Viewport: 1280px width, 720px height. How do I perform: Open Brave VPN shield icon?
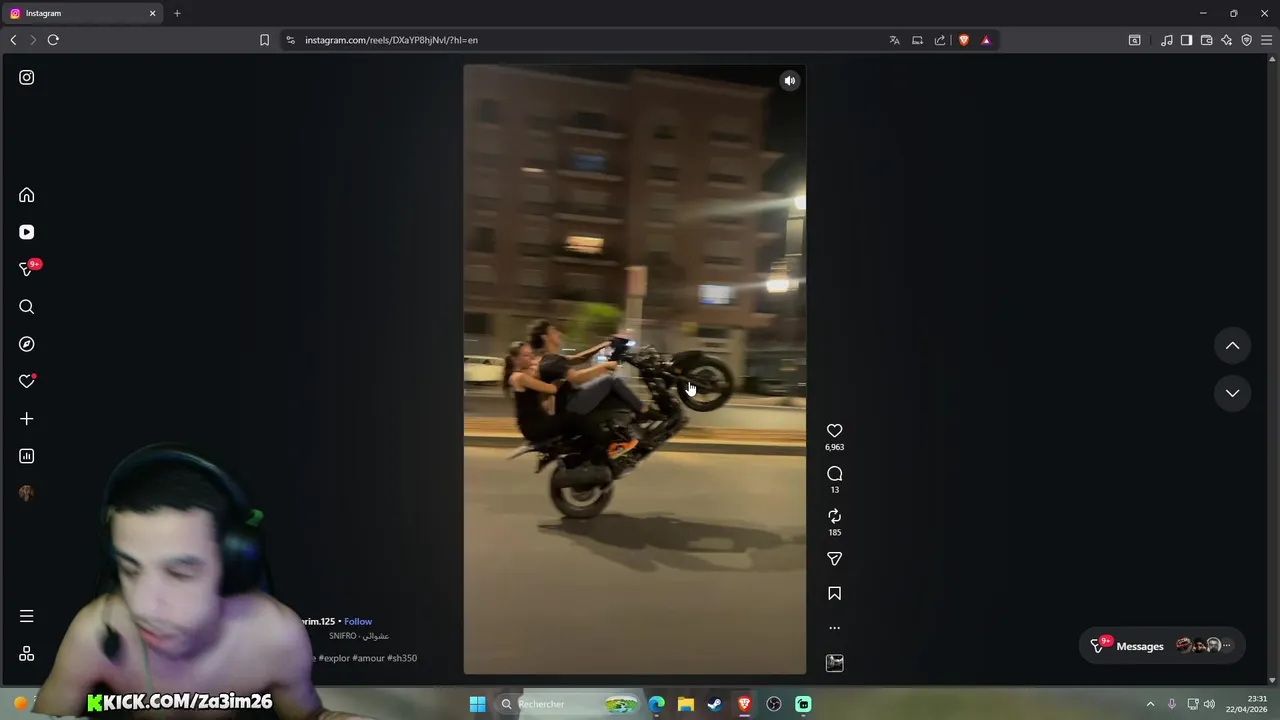coord(1246,40)
